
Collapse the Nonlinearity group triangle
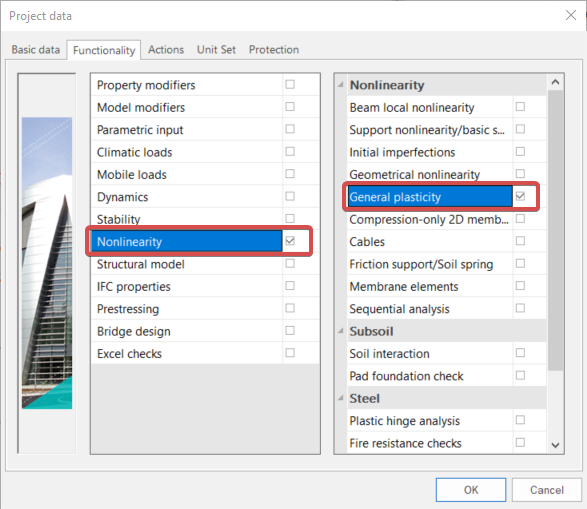click(341, 85)
